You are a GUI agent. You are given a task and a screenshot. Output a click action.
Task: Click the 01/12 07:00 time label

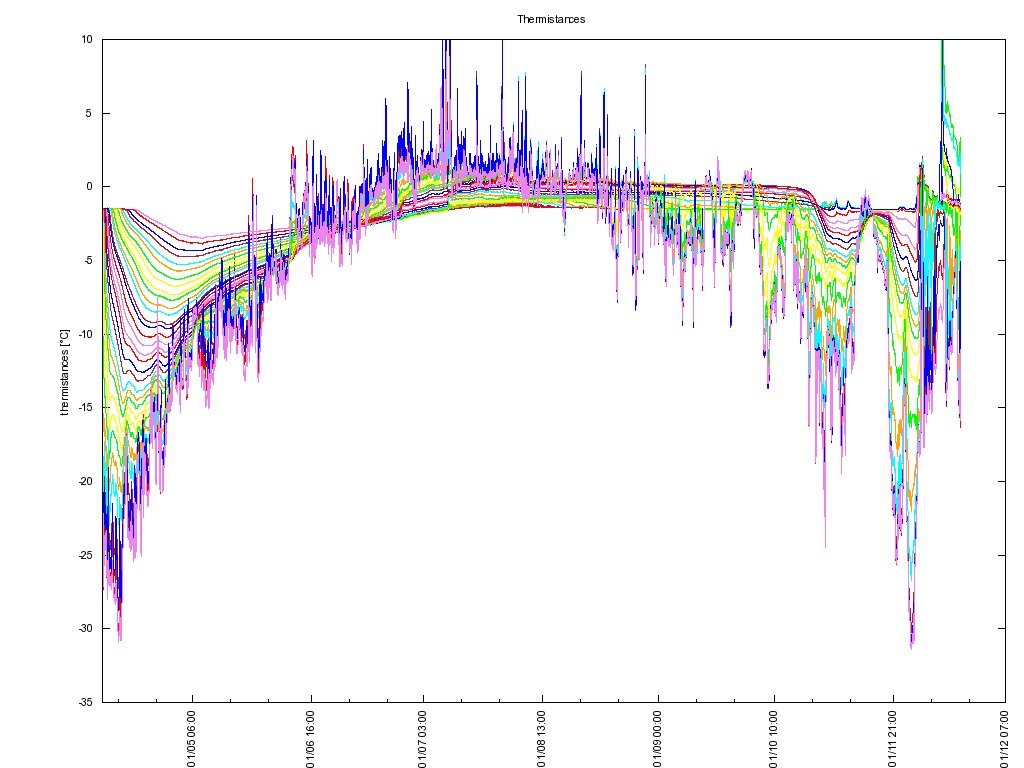(x=1006, y=738)
